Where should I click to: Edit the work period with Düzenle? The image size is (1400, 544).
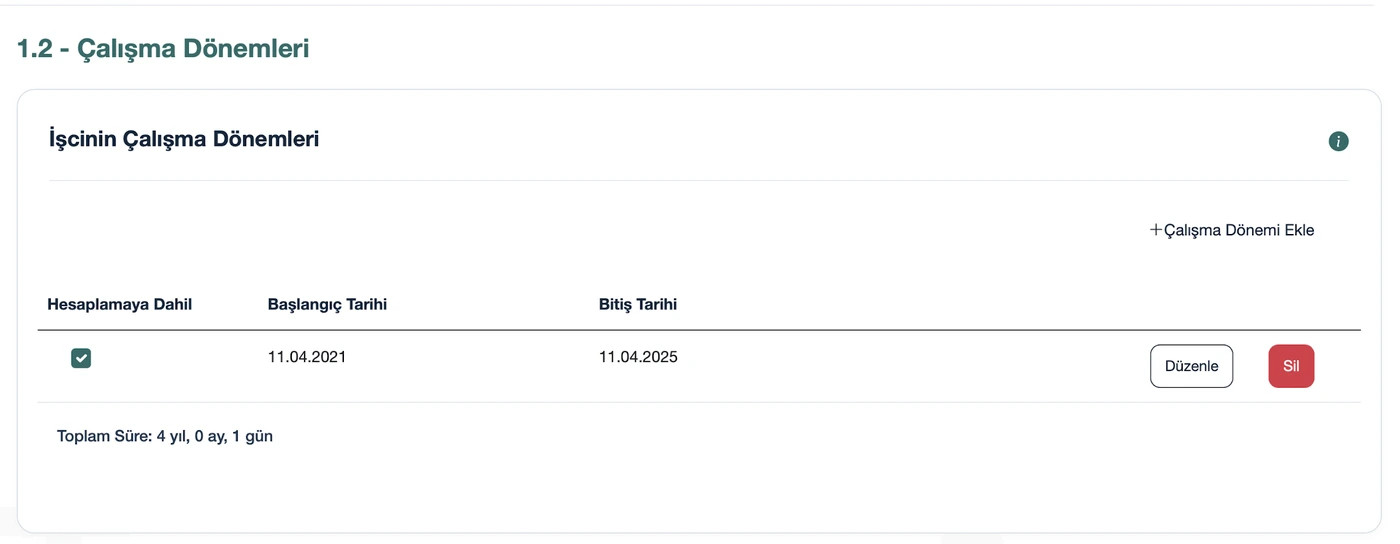(1191, 366)
